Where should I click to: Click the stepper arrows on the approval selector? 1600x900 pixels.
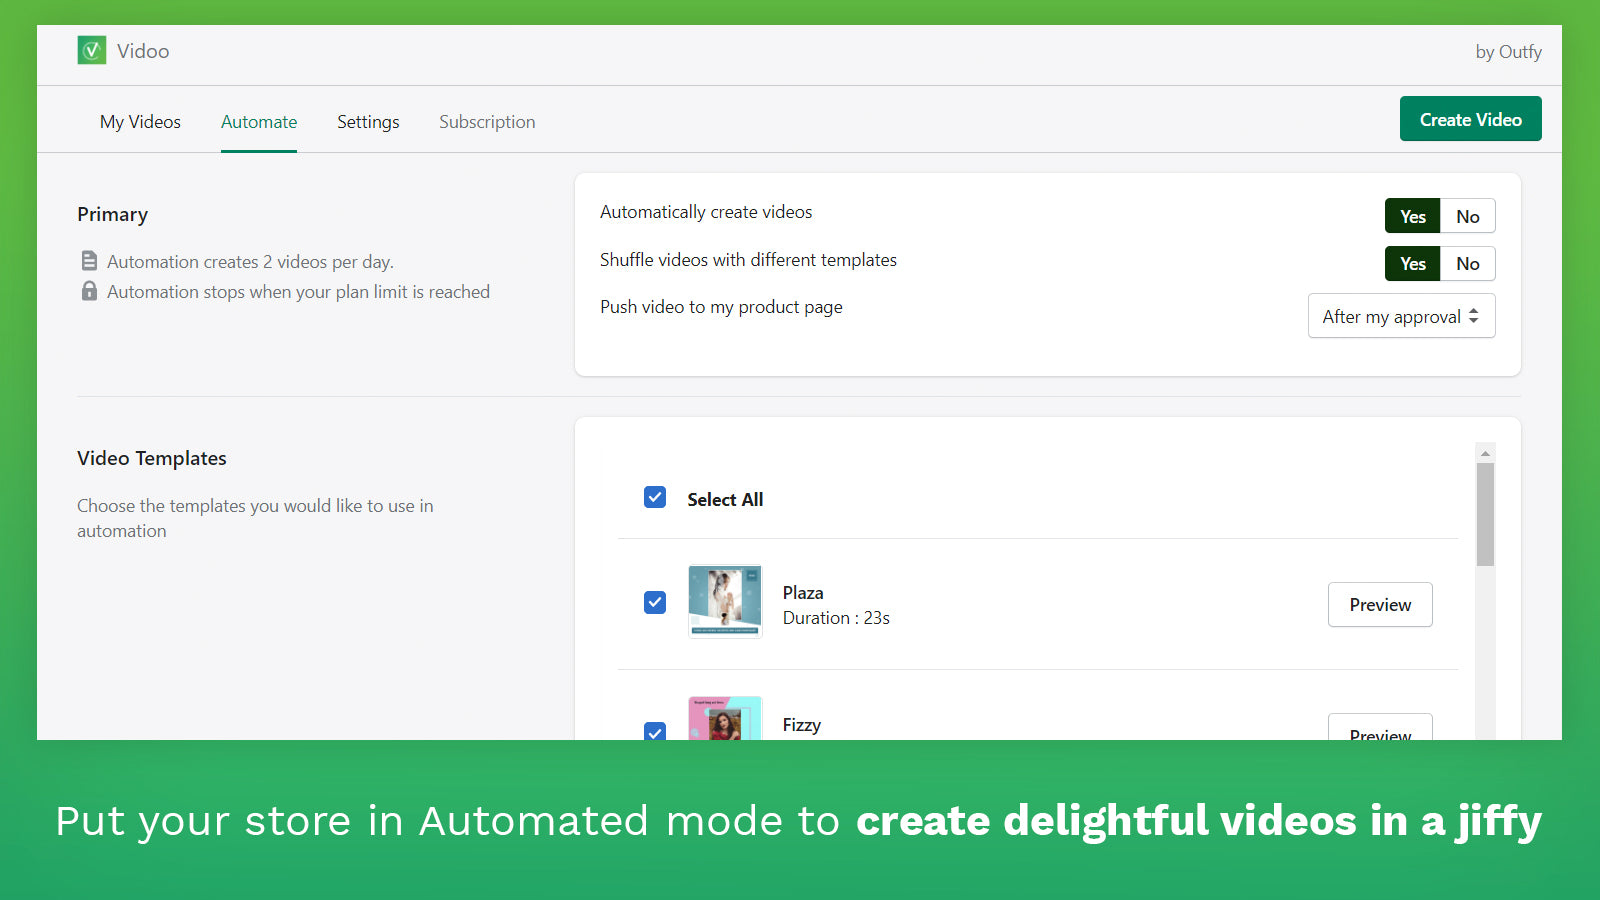coord(1475,316)
